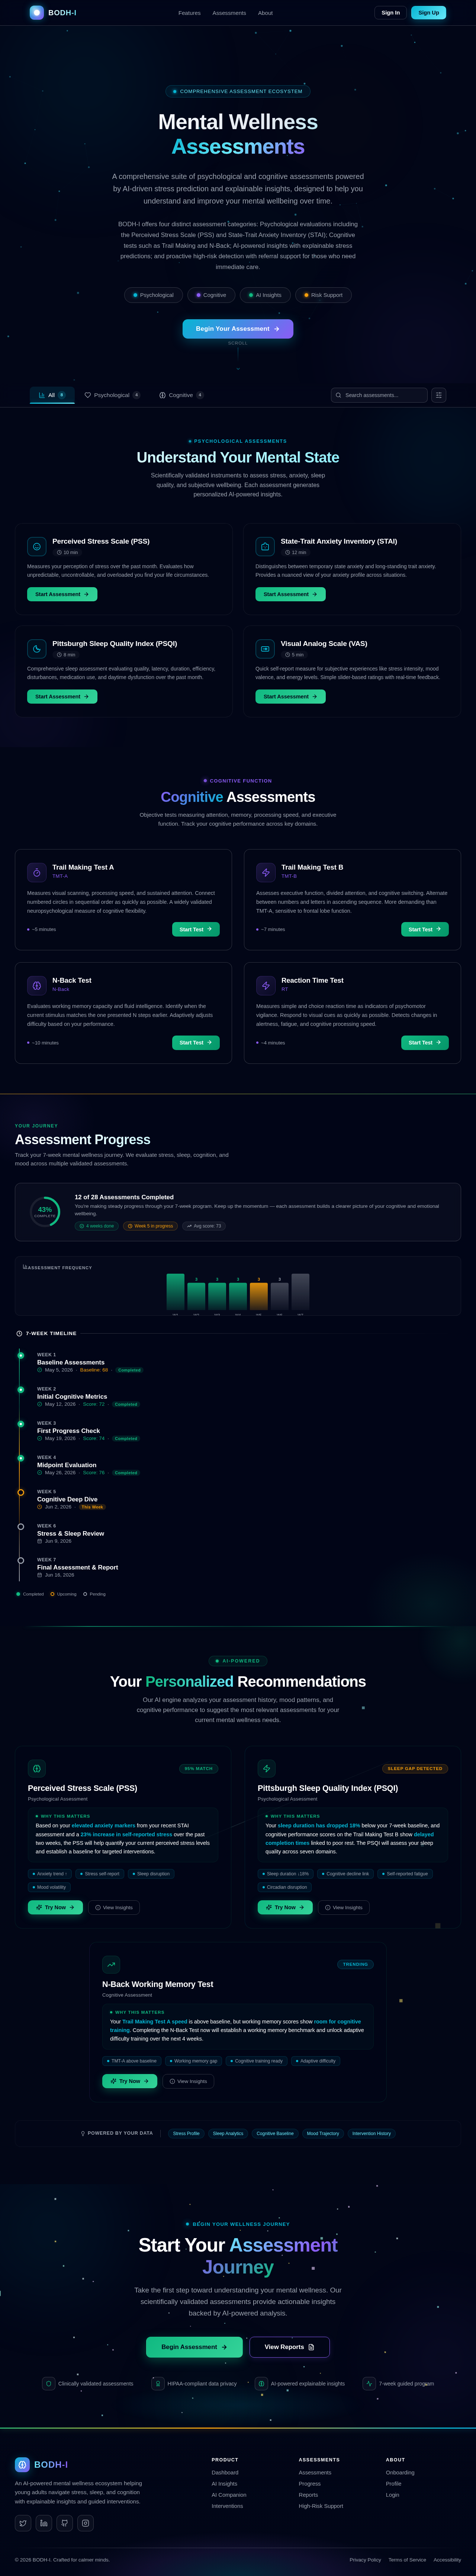
Task: View Insights for Pittsburgh Sleep Quality recommendation
Action: click(x=344, y=1907)
